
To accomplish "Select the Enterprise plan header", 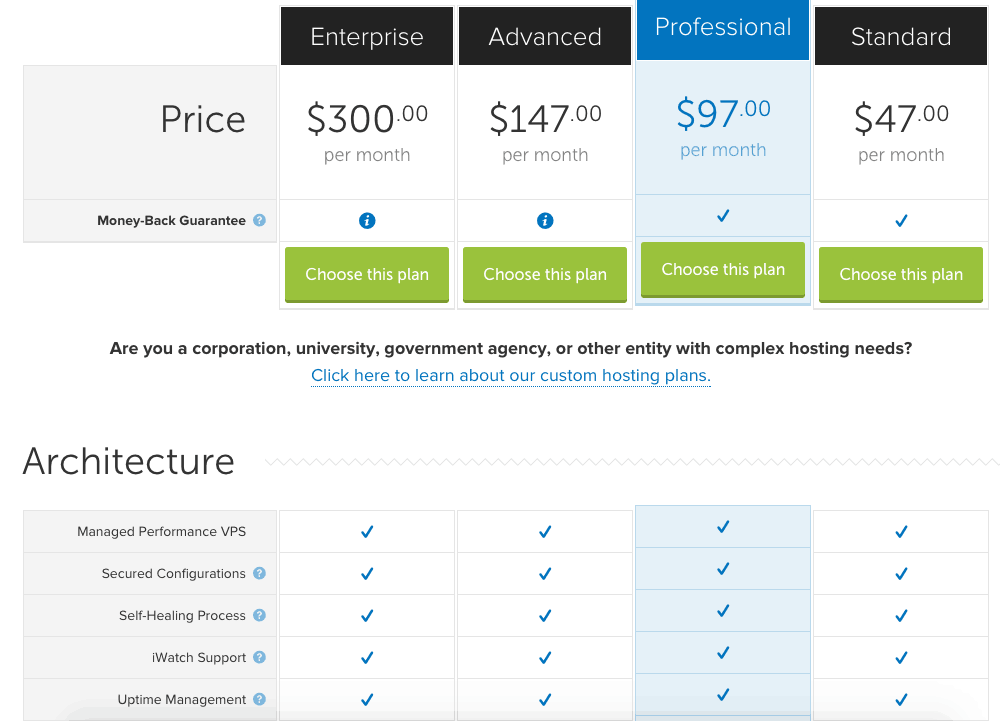I will click(x=367, y=37).
